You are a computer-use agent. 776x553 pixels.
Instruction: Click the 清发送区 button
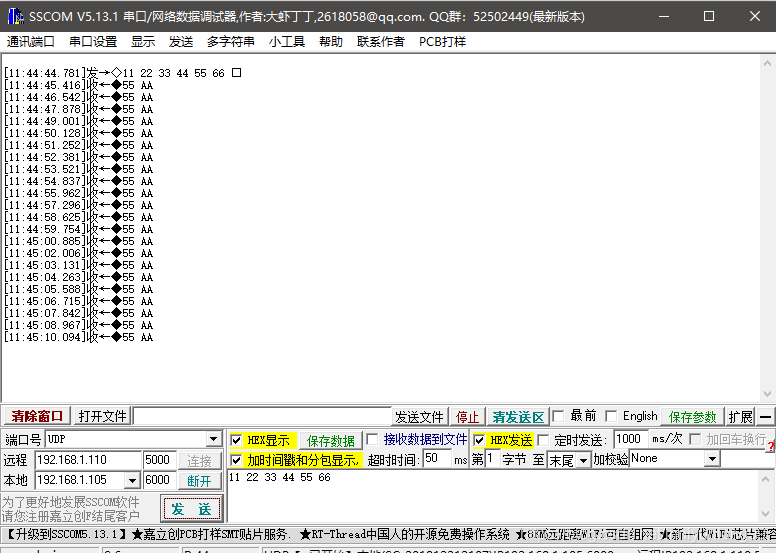pos(518,417)
